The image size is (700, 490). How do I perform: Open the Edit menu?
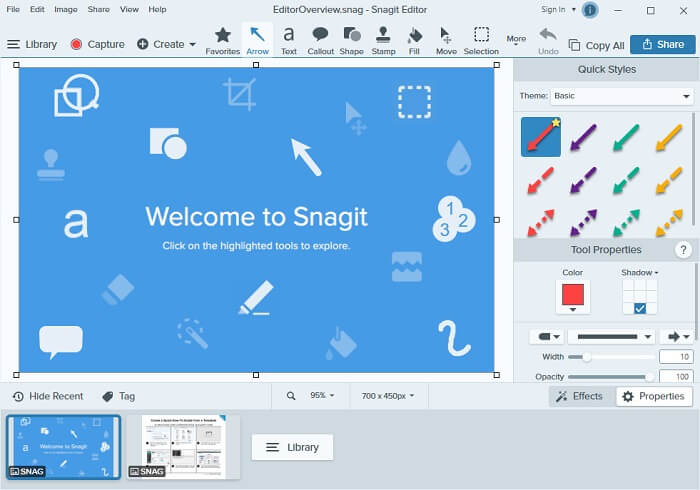point(37,9)
